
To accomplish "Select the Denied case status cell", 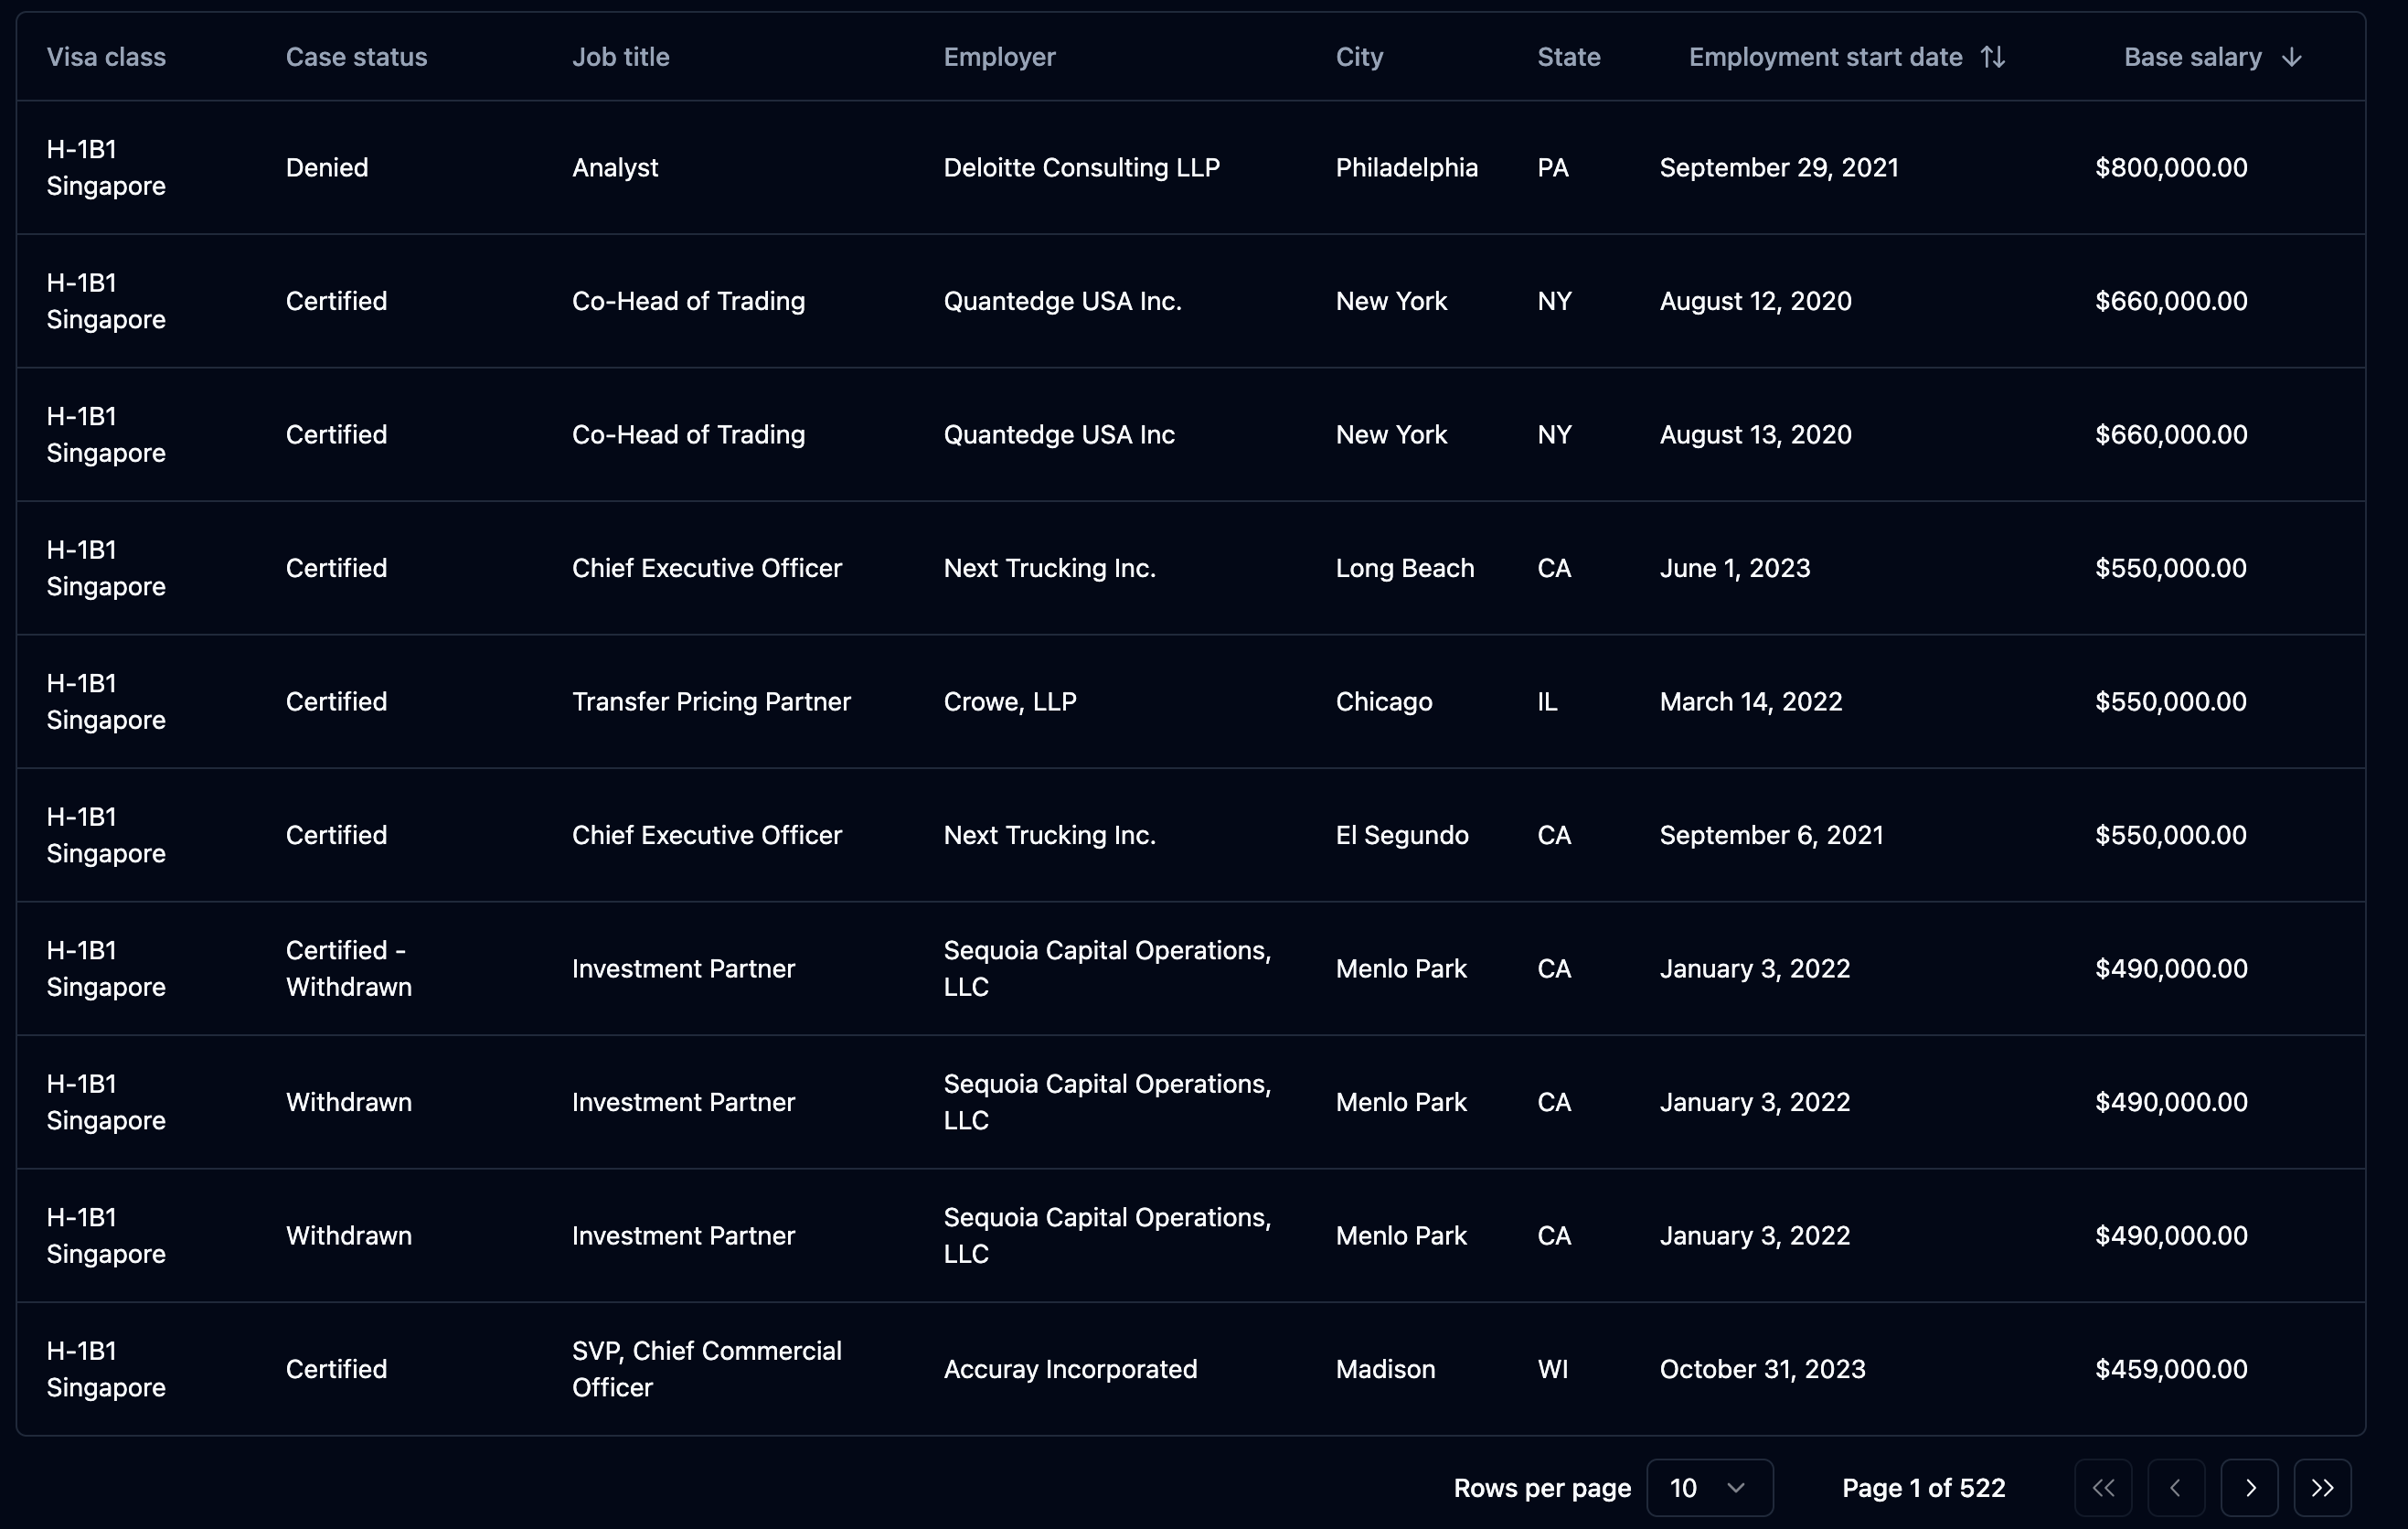I will [x=327, y=167].
